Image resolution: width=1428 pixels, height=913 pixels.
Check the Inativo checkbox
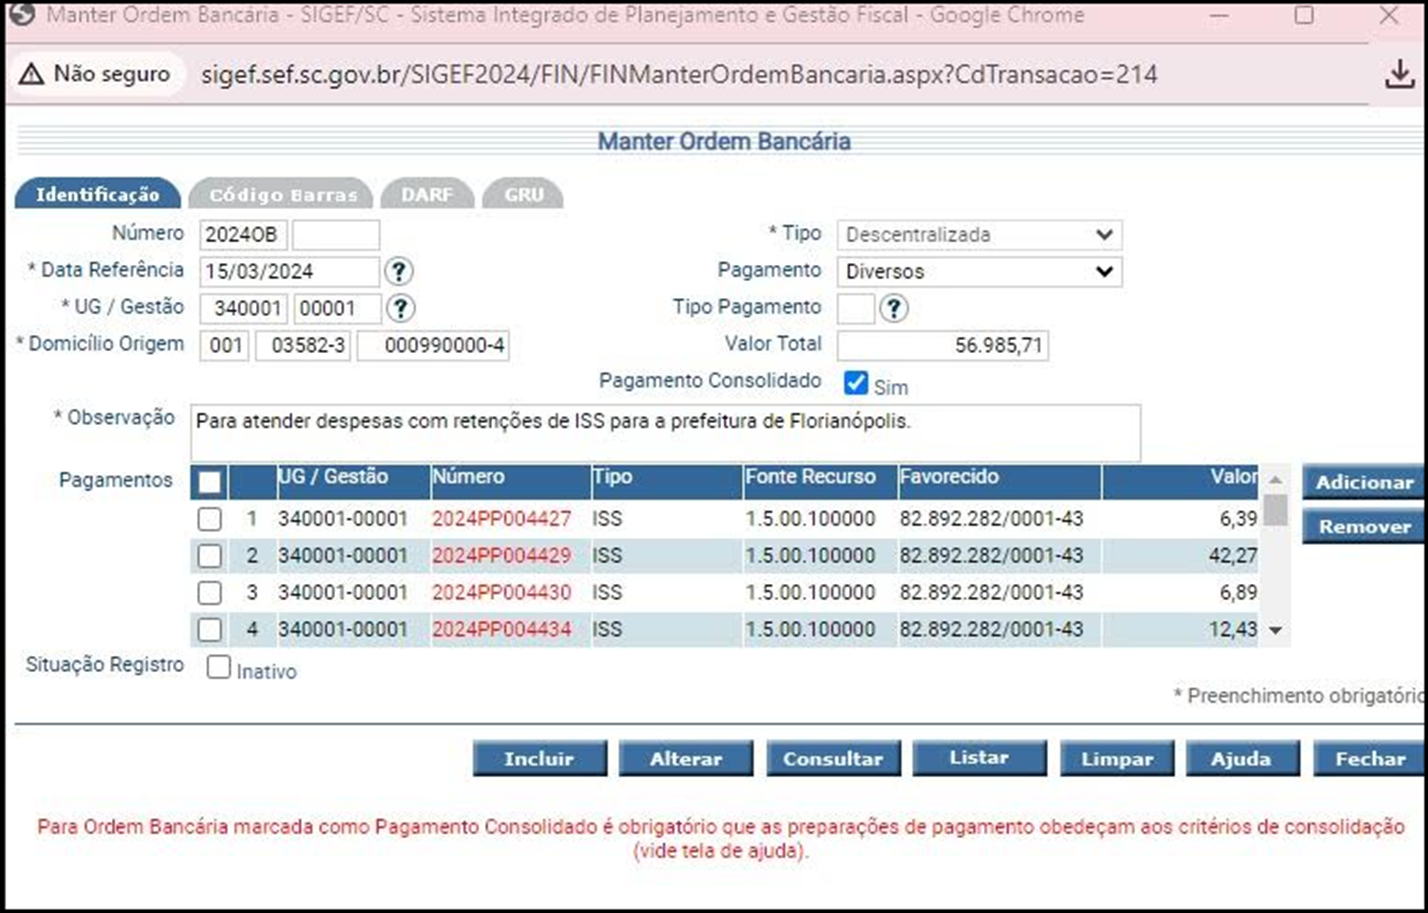[x=218, y=667]
